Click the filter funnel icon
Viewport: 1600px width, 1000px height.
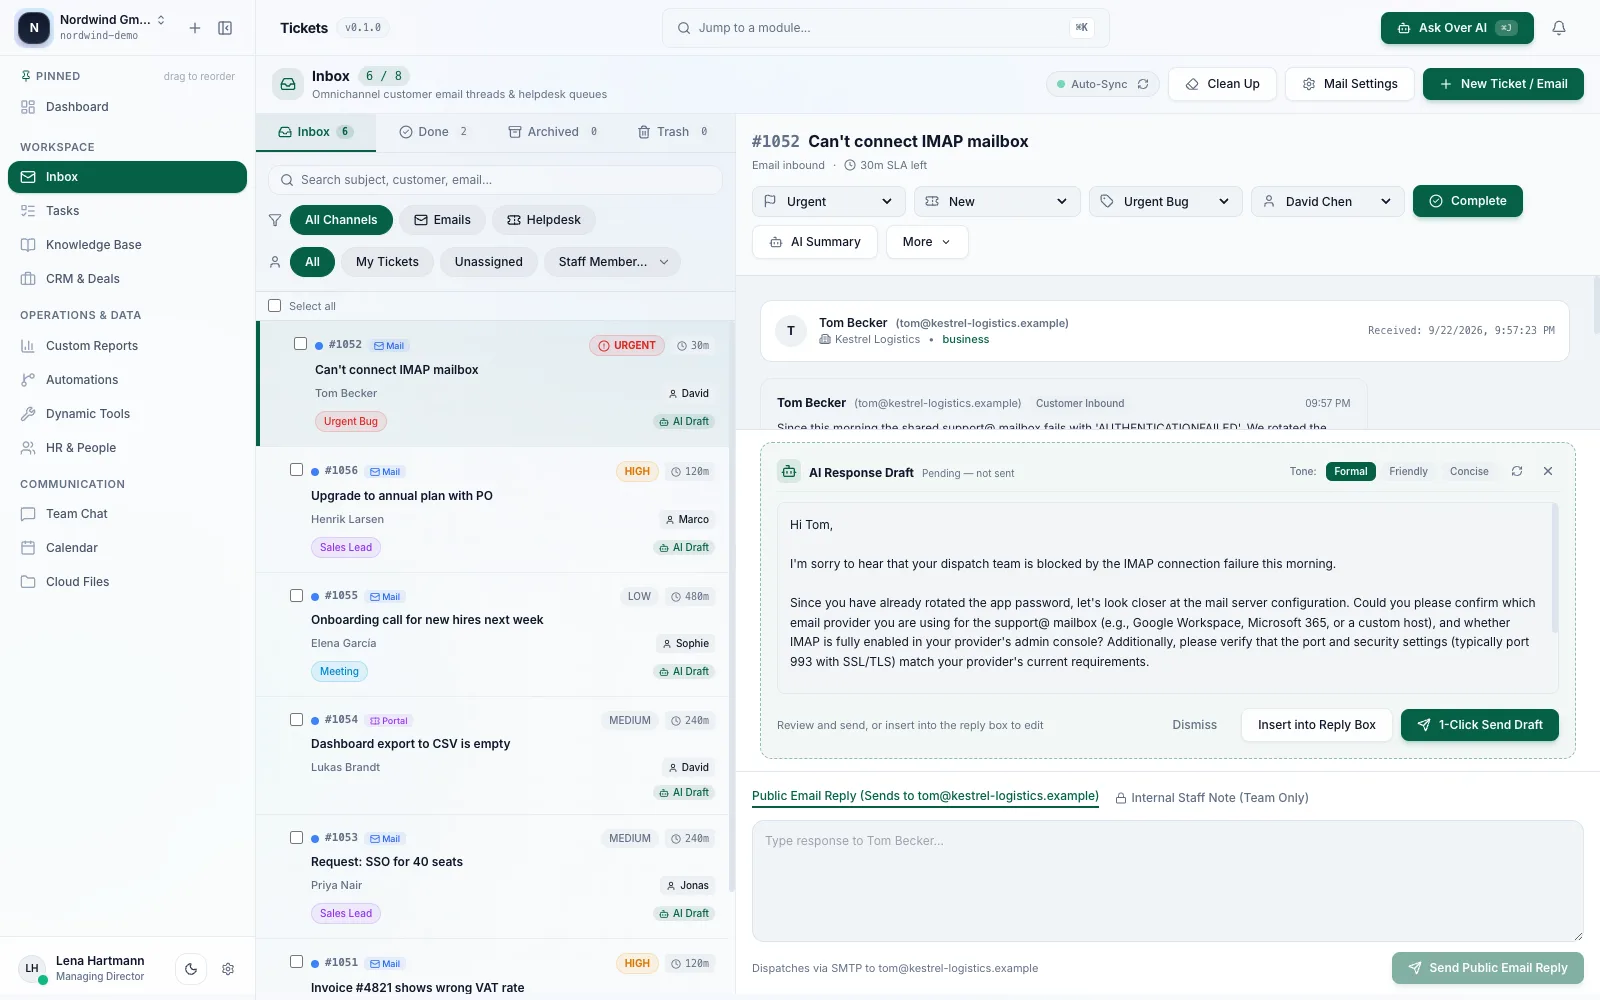pyautogui.click(x=275, y=220)
